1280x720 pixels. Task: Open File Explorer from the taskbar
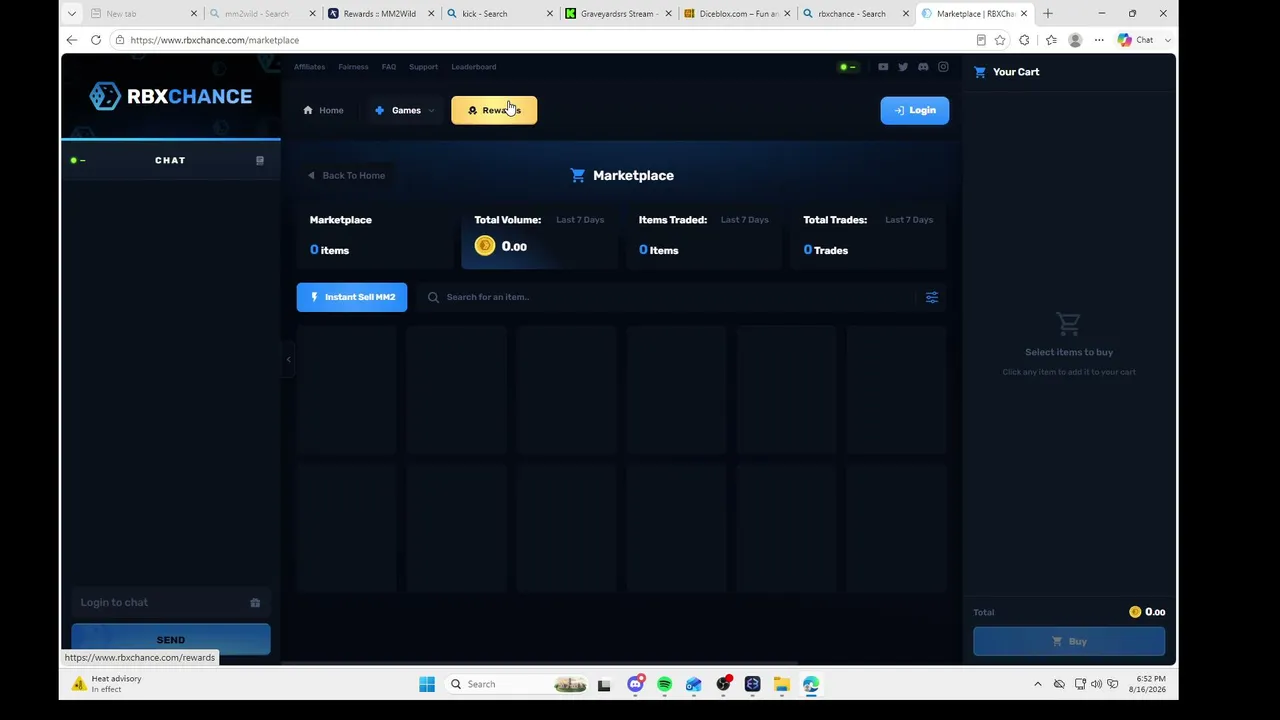tap(781, 684)
